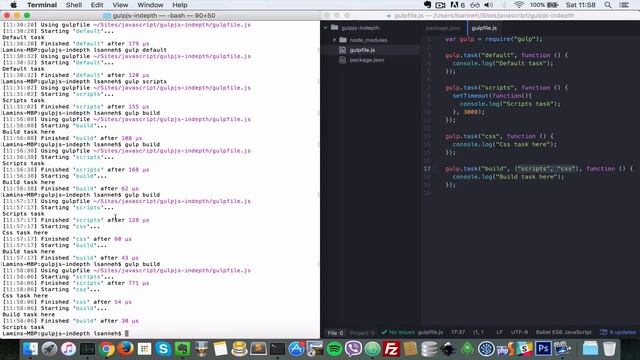Image resolution: width=640 pixels, height=360 pixels.
Task: Open the volume control in menu bar
Action: coord(488,5)
